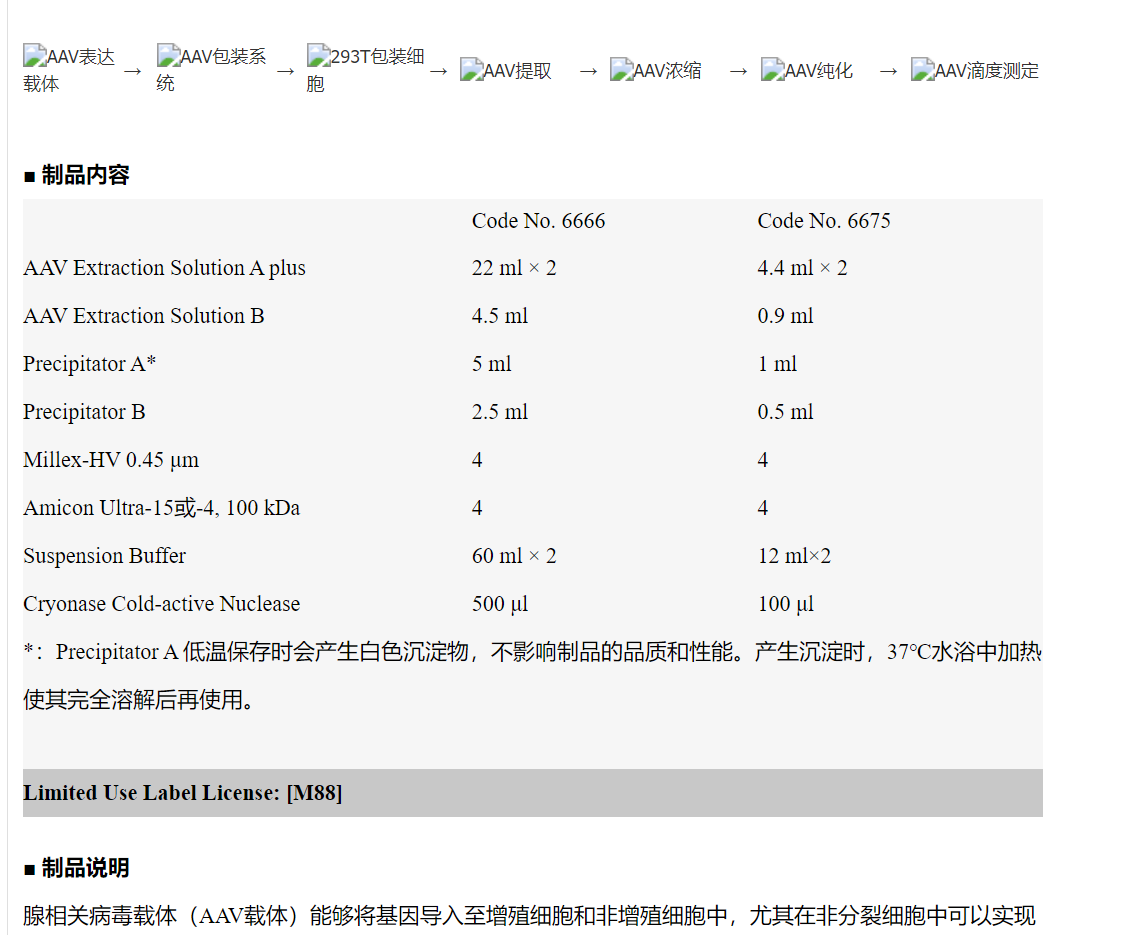Click the AAV浓缩 step image

click(656, 71)
